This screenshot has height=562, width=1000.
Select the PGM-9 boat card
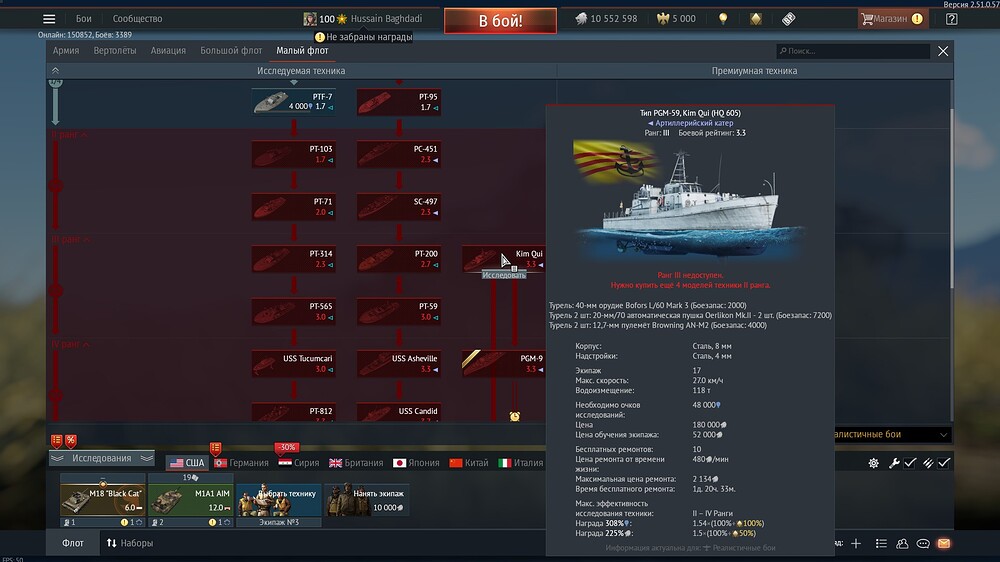click(503, 364)
